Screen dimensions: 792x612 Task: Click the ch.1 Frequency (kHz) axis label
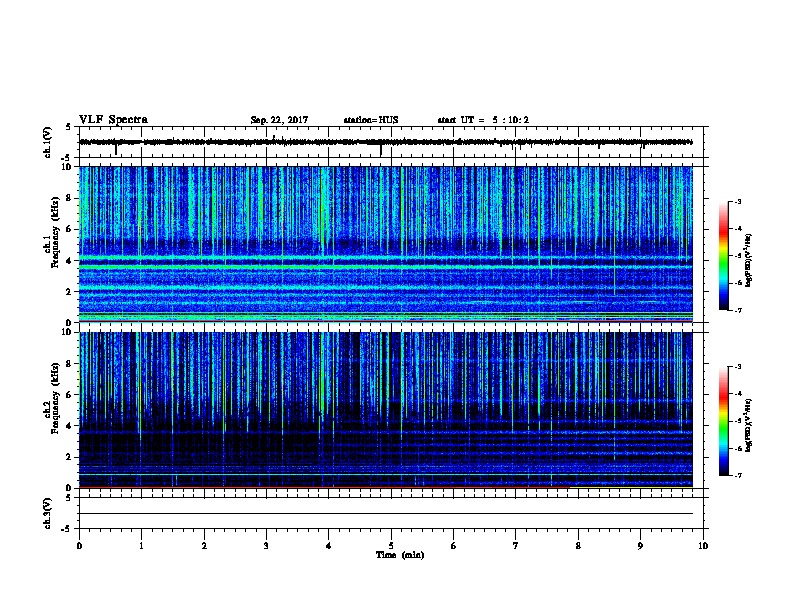(51, 233)
